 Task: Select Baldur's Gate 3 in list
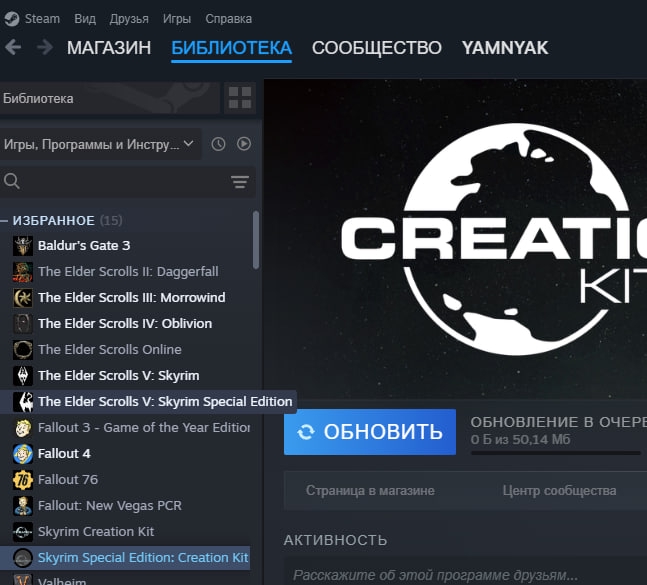84,246
